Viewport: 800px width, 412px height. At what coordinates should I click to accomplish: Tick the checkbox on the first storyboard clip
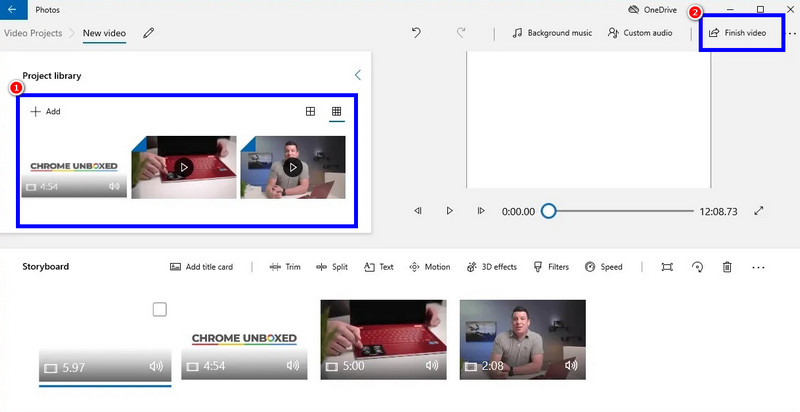tap(159, 310)
